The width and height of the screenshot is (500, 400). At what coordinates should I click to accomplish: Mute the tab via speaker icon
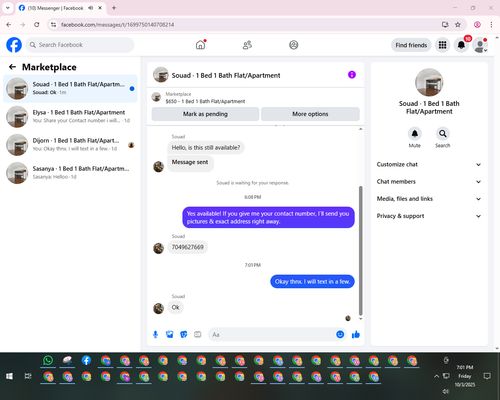pos(90,8)
